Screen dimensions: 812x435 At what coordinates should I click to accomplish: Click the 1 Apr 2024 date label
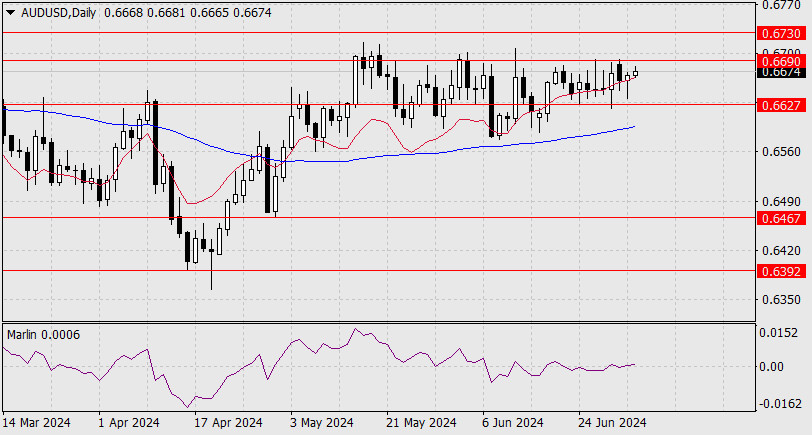(x=128, y=423)
